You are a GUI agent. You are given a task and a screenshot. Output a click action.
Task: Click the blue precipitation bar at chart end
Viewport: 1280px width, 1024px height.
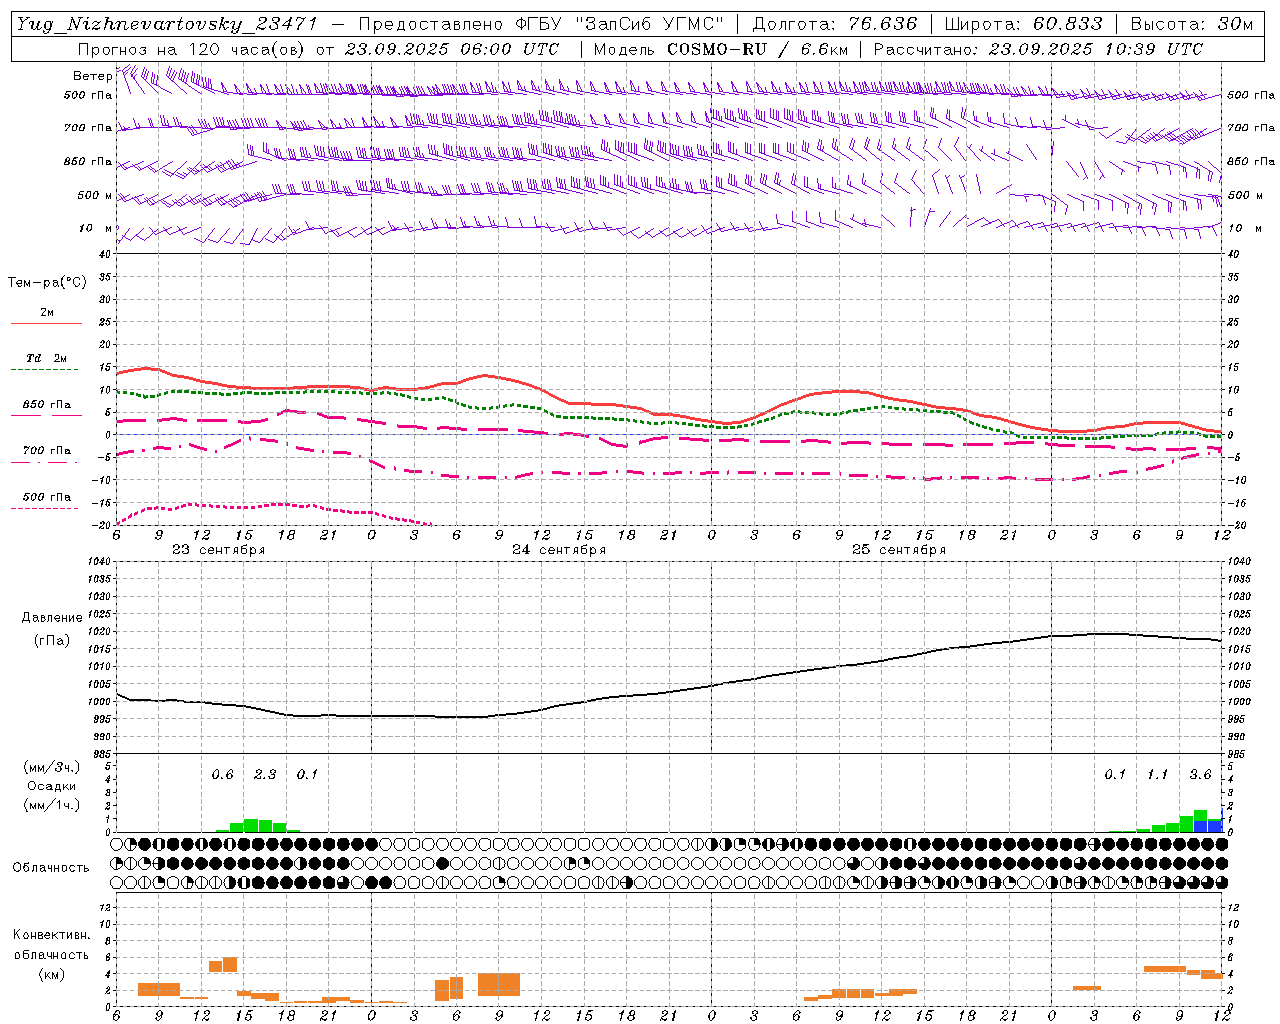(x=1208, y=825)
